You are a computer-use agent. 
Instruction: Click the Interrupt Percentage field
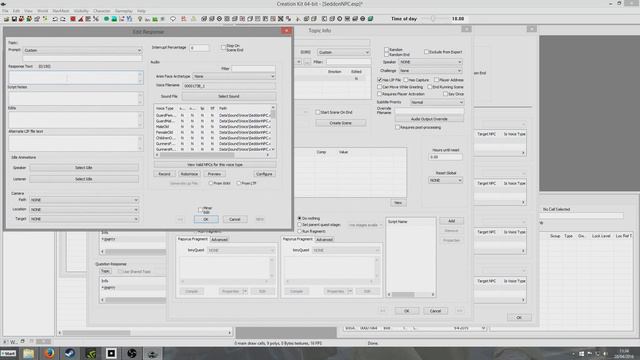coord(199,48)
